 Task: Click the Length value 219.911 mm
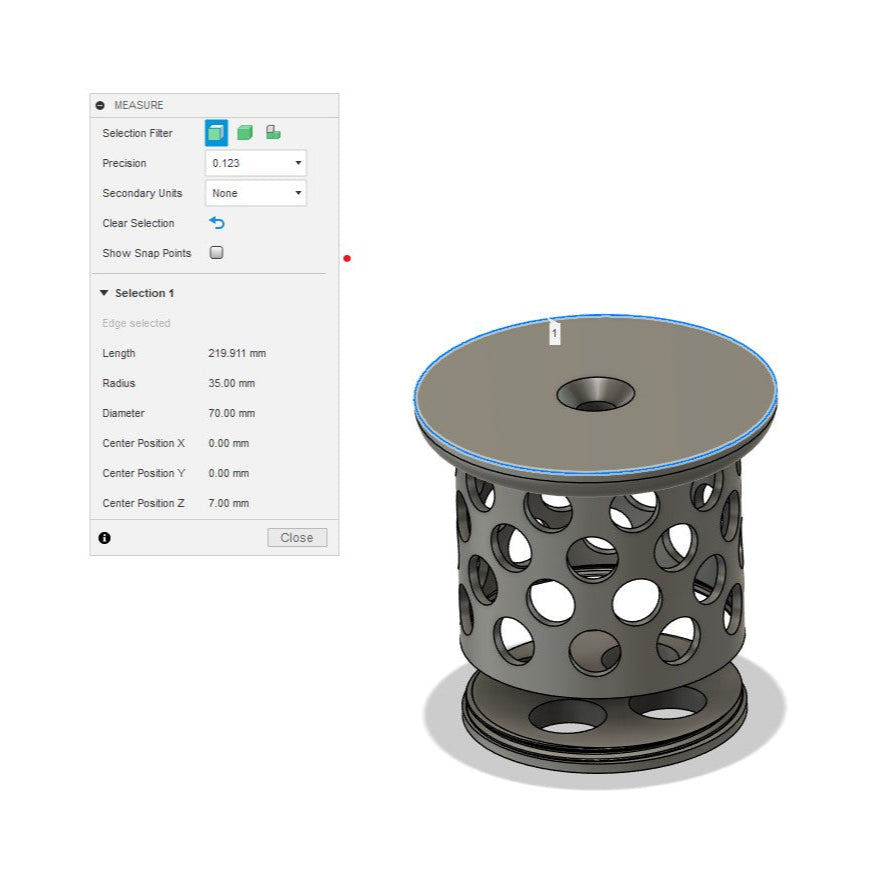(237, 353)
